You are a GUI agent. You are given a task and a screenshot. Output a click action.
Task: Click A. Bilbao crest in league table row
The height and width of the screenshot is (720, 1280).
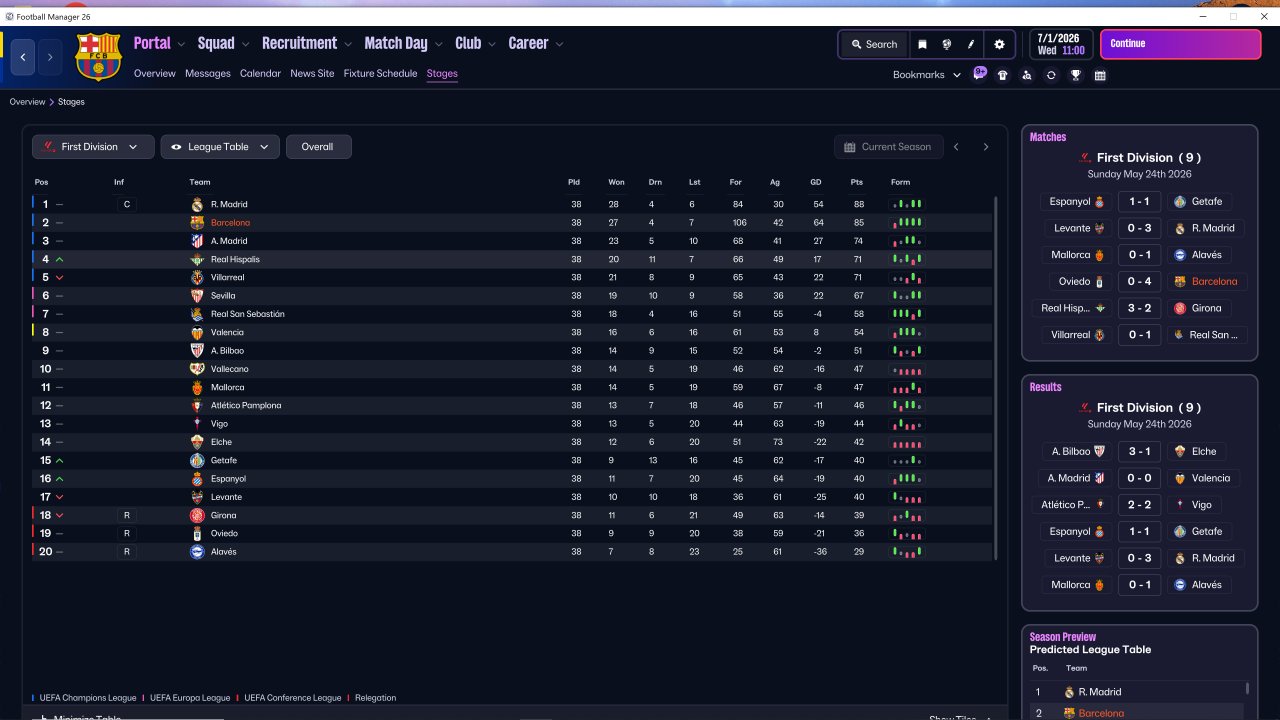click(197, 351)
